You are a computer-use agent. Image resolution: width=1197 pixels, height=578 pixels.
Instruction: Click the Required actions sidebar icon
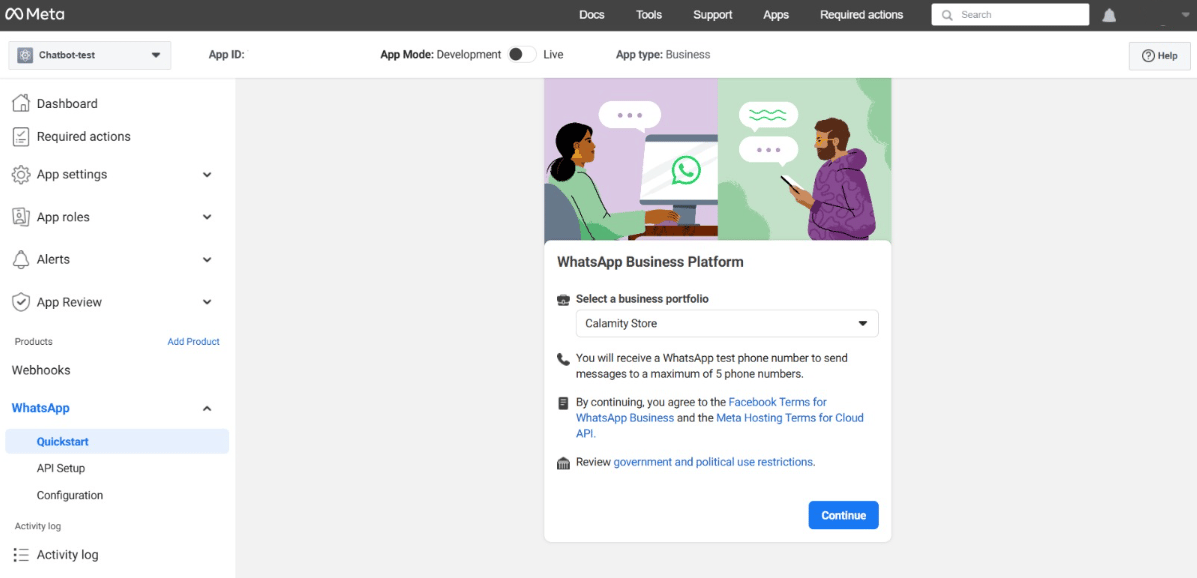coord(20,136)
